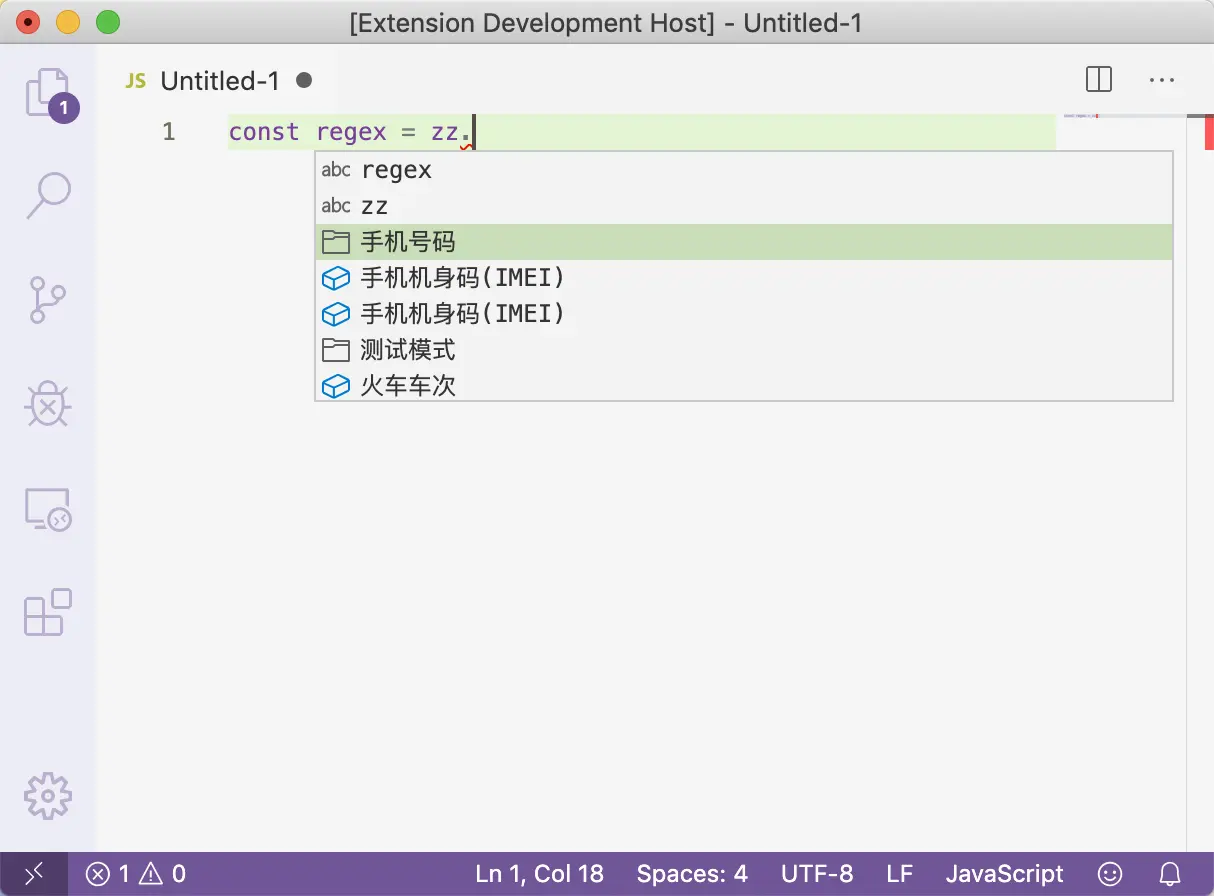
Task: Open the Debug view bug icon
Action: point(48,404)
